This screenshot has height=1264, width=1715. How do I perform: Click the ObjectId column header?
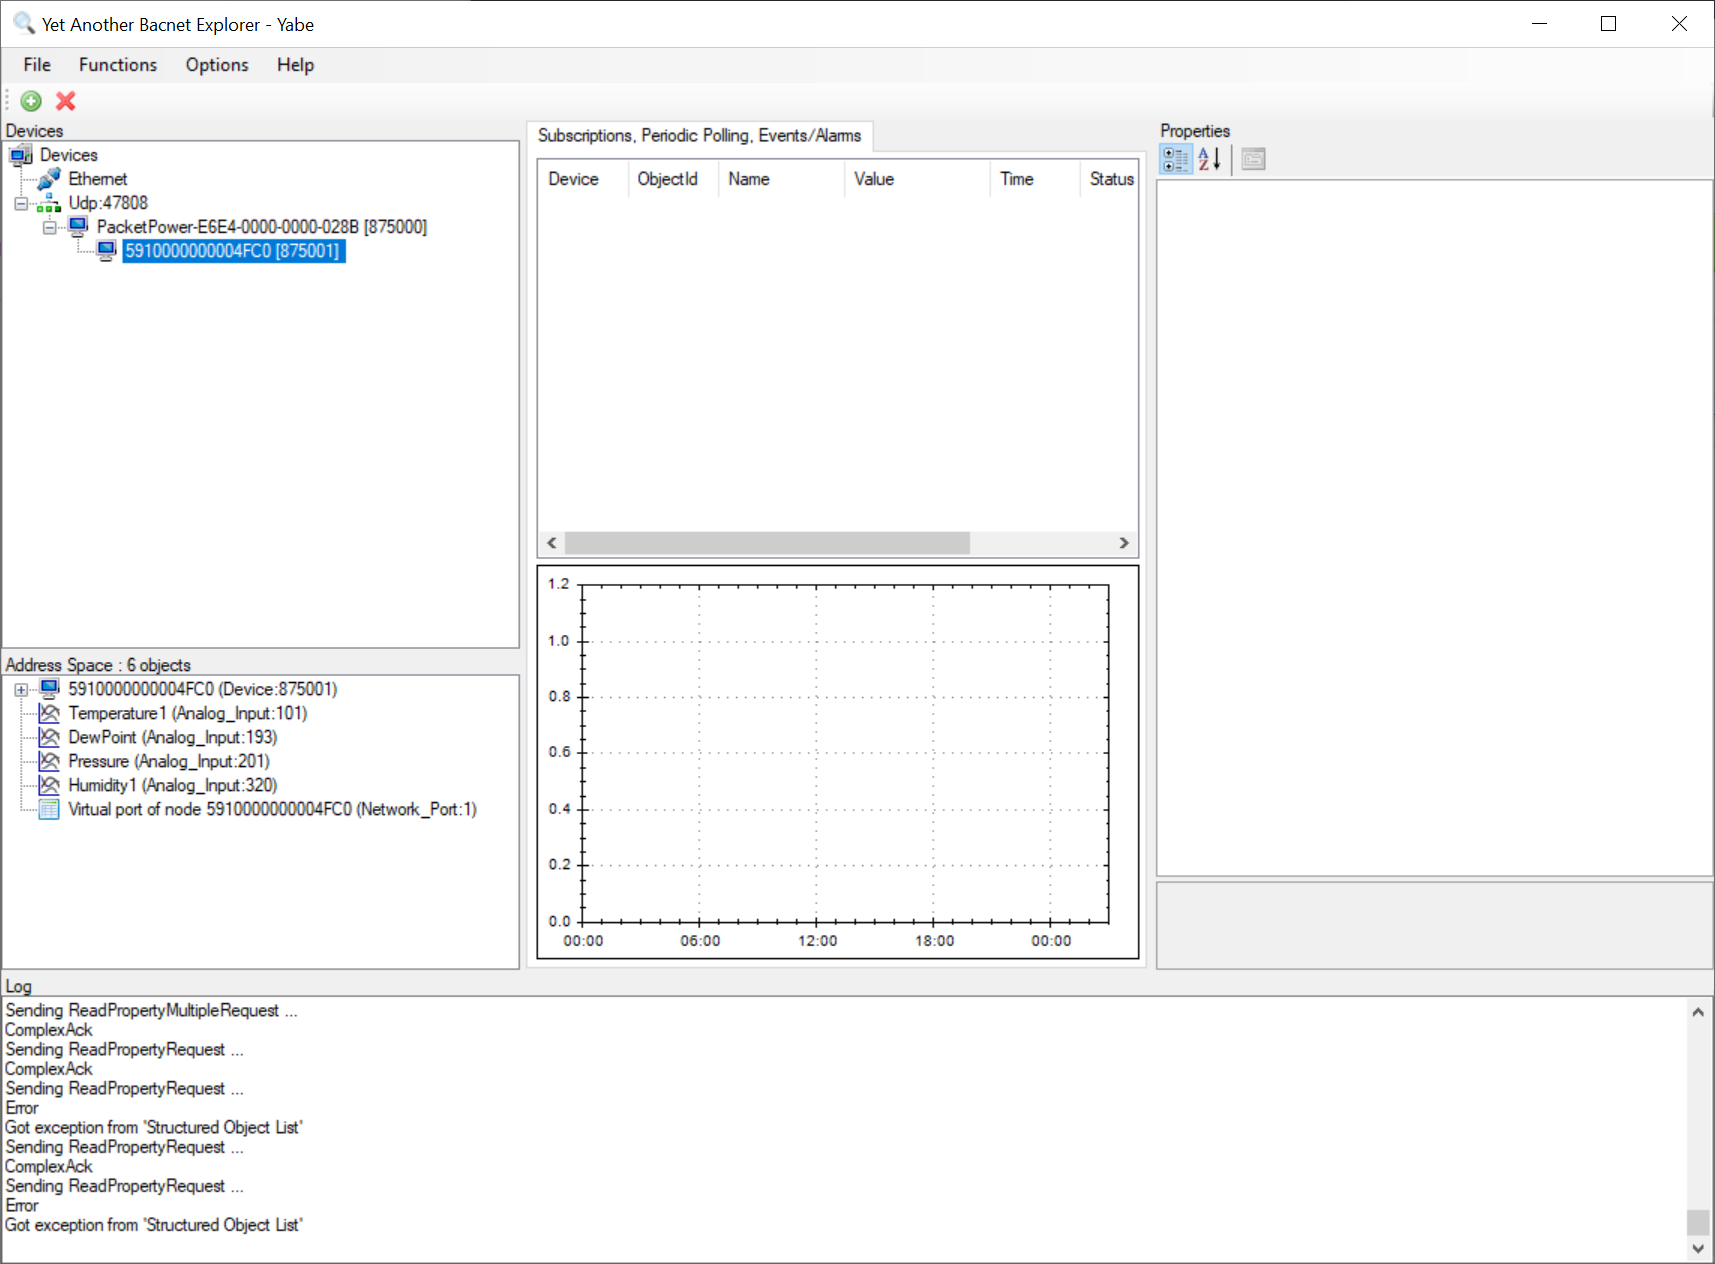click(668, 179)
